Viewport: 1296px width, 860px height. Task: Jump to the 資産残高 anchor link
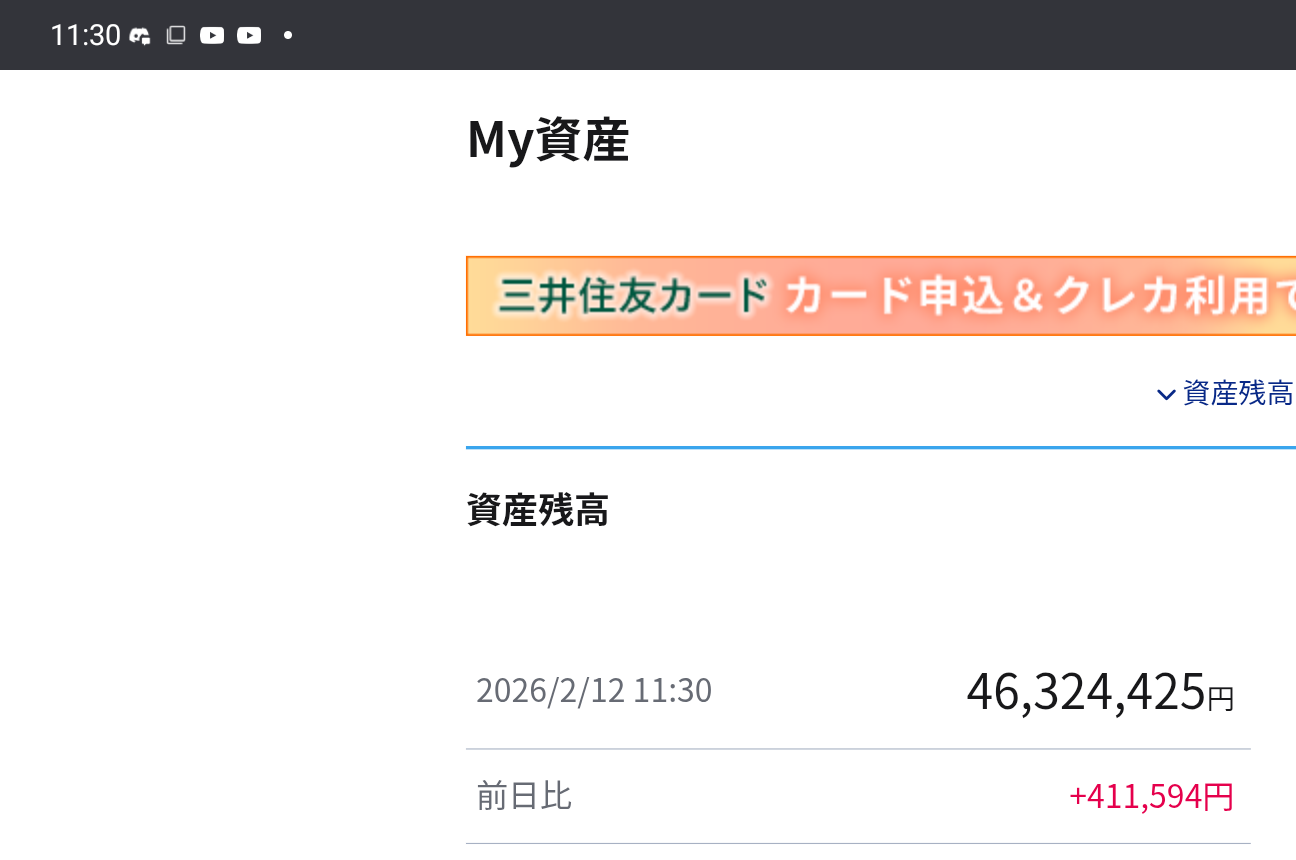coord(1238,394)
